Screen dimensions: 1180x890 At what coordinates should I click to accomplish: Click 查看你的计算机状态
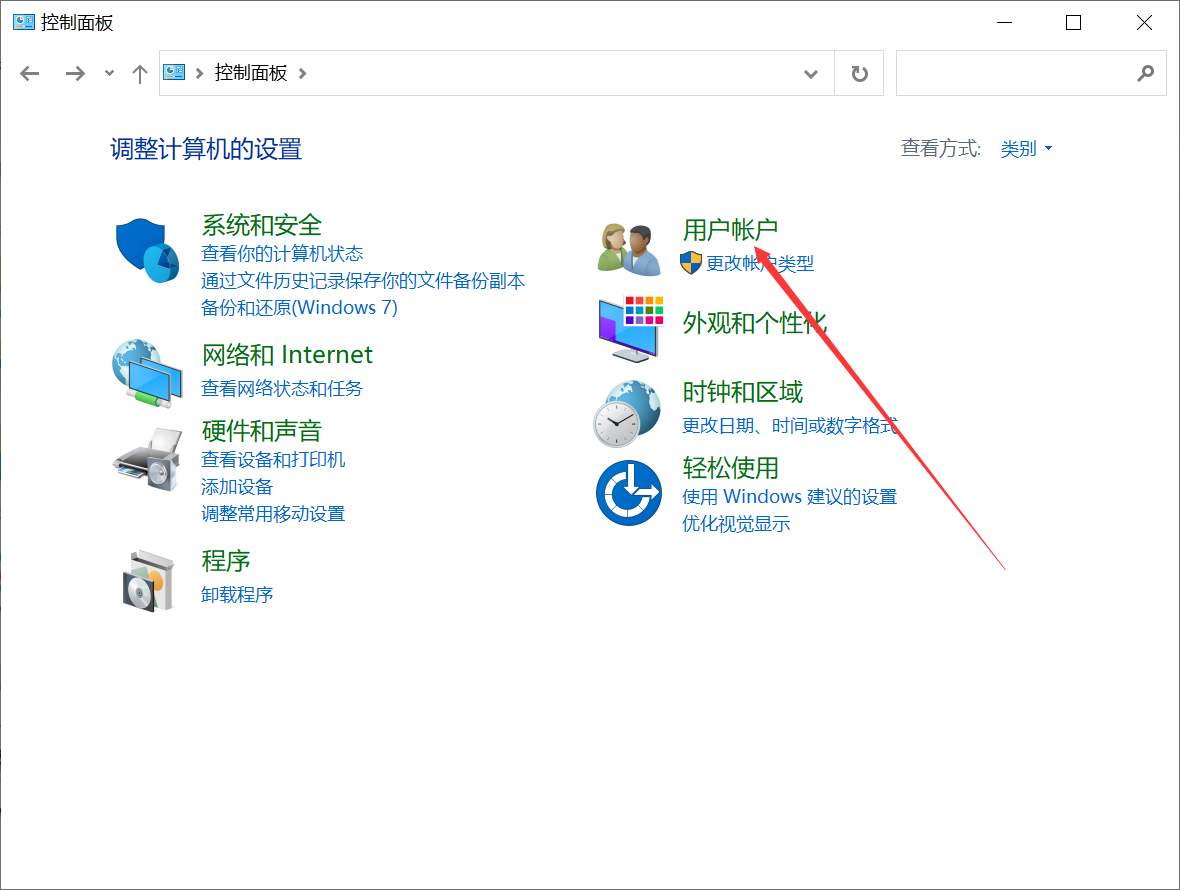point(281,254)
